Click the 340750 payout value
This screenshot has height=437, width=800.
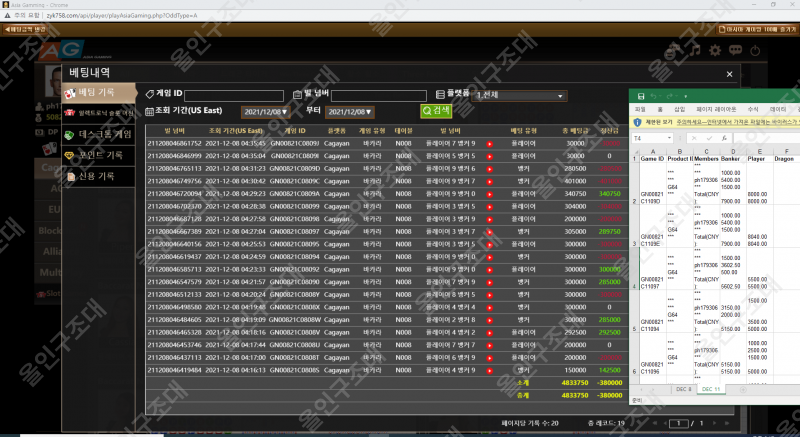point(610,194)
